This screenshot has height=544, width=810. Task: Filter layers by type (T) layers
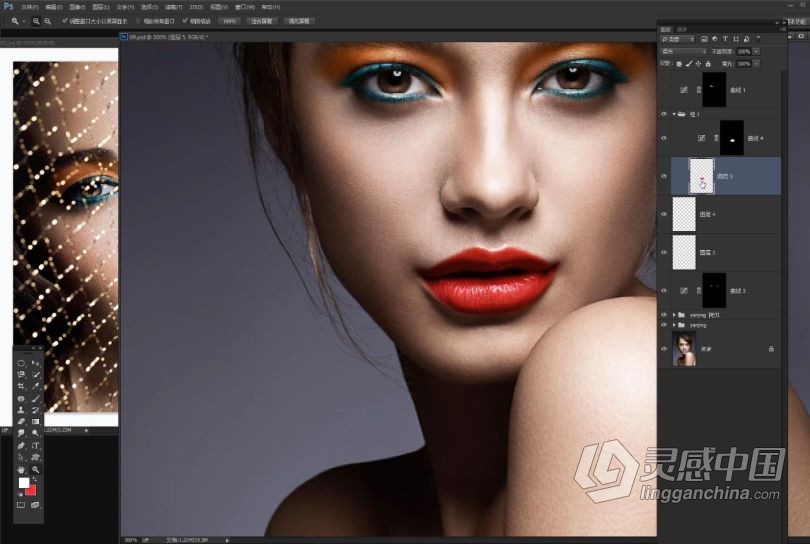(725, 39)
